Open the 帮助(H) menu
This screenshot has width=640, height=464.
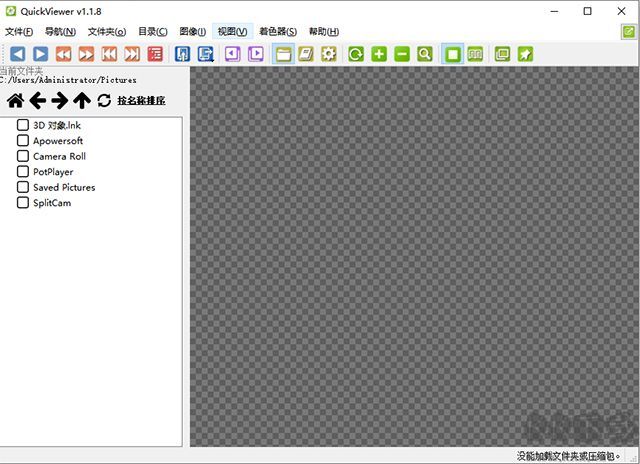pyautogui.click(x=323, y=31)
